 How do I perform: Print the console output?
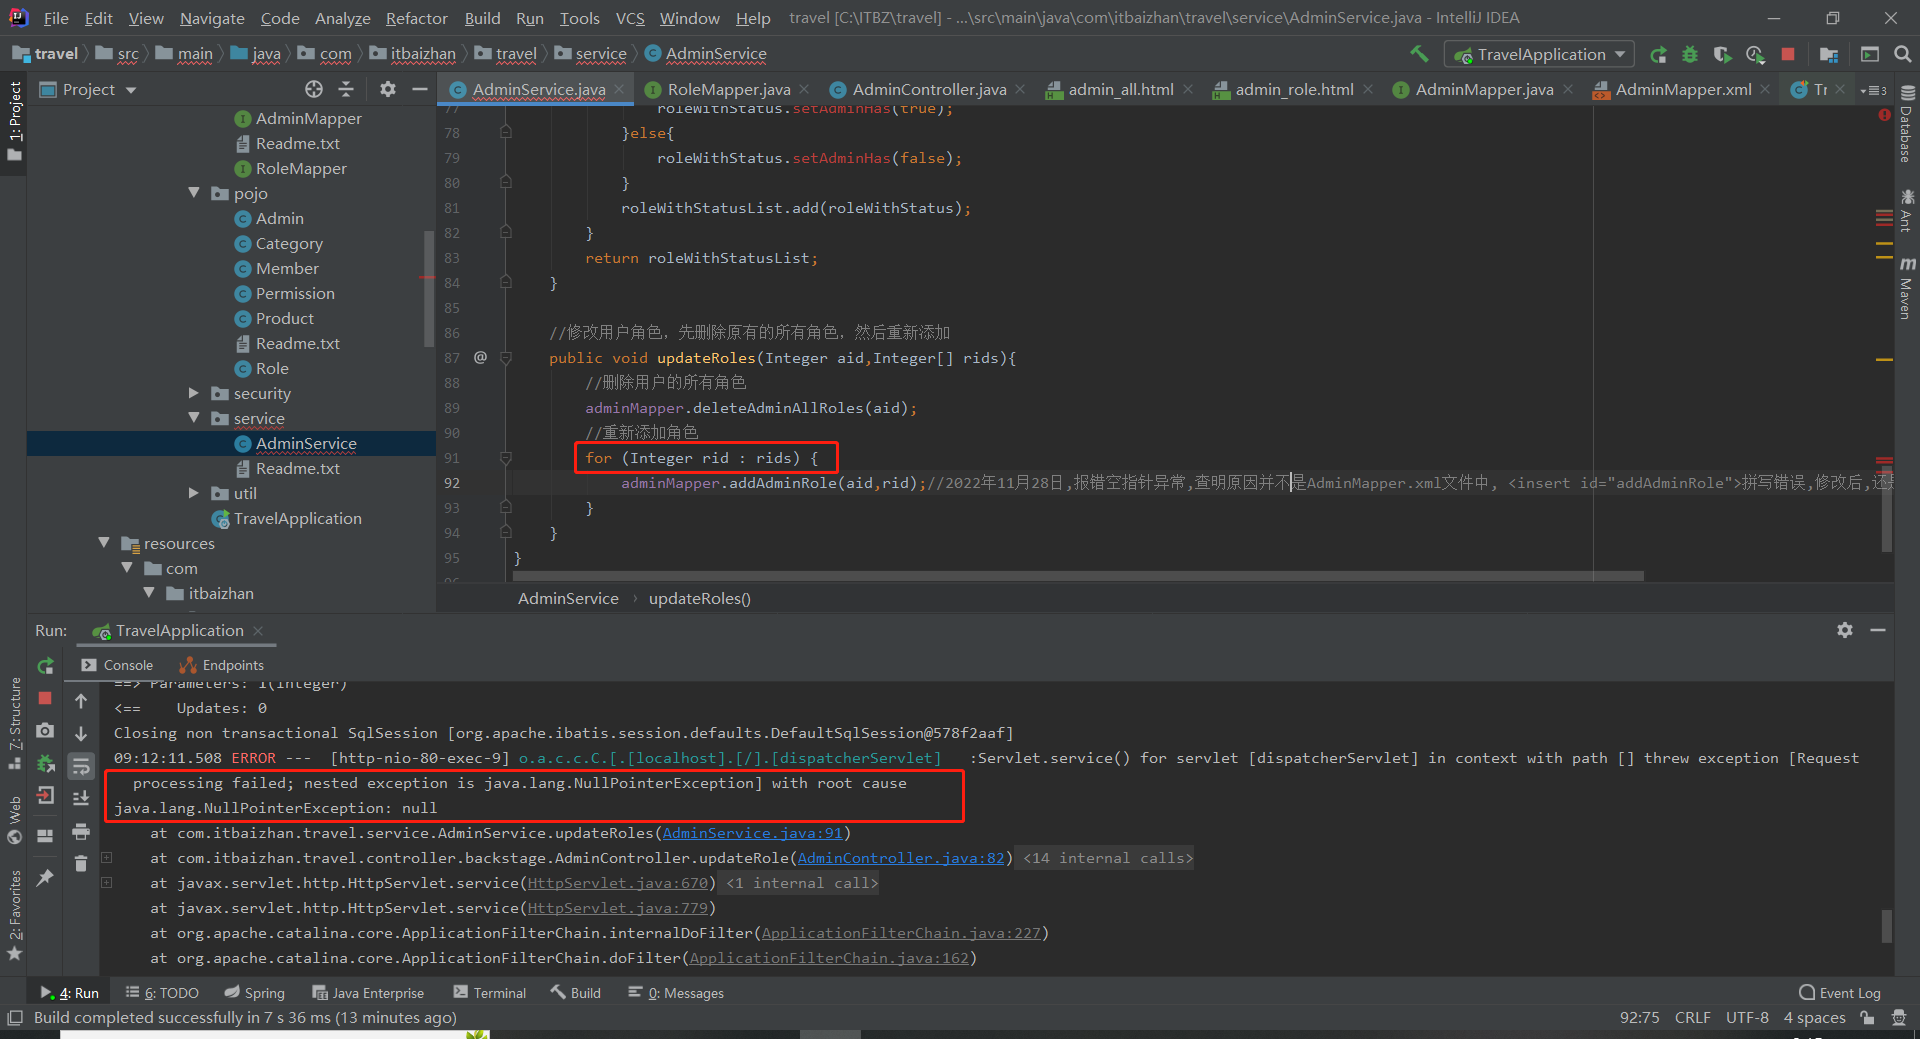pyautogui.click(x=81, y=831)
